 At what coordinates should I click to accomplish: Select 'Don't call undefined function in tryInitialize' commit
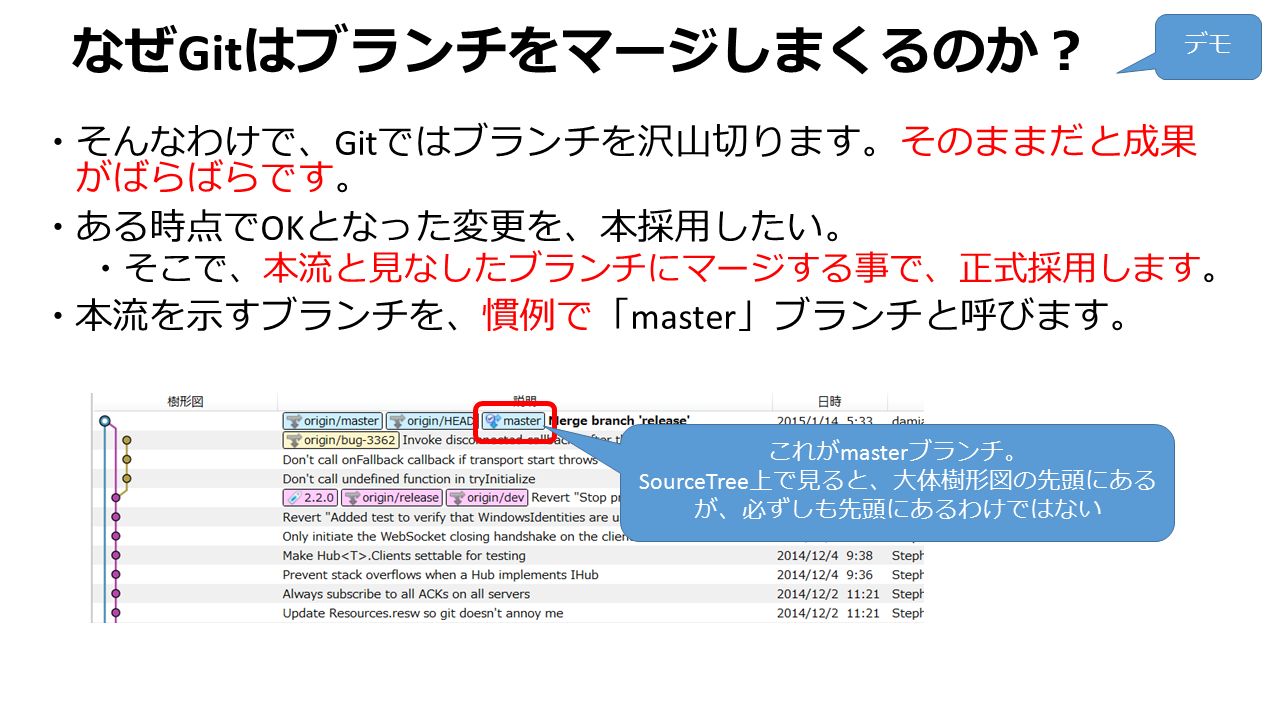coord(508,478)
